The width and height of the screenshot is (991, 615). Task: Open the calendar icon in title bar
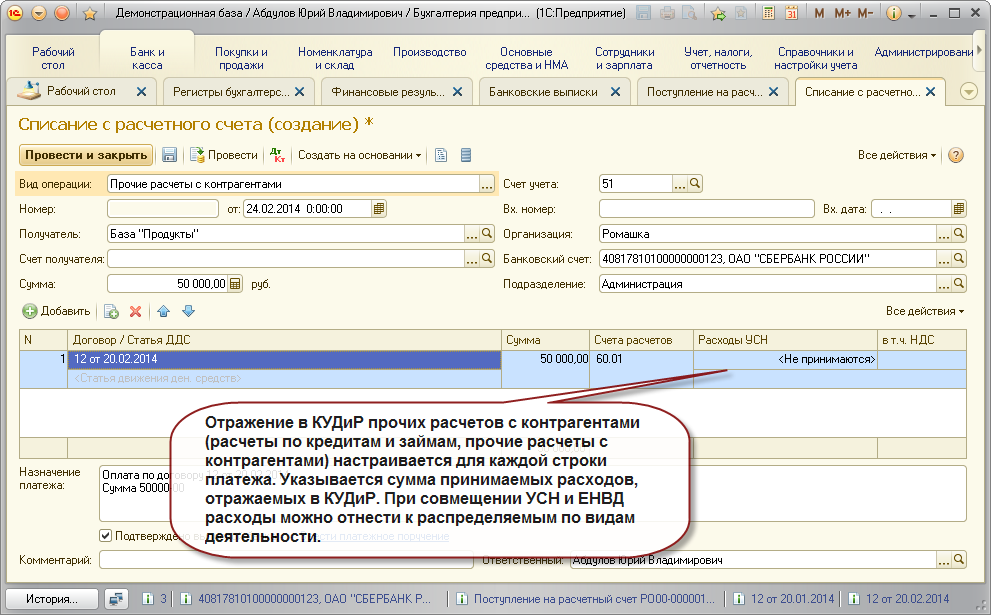(791, 13)
